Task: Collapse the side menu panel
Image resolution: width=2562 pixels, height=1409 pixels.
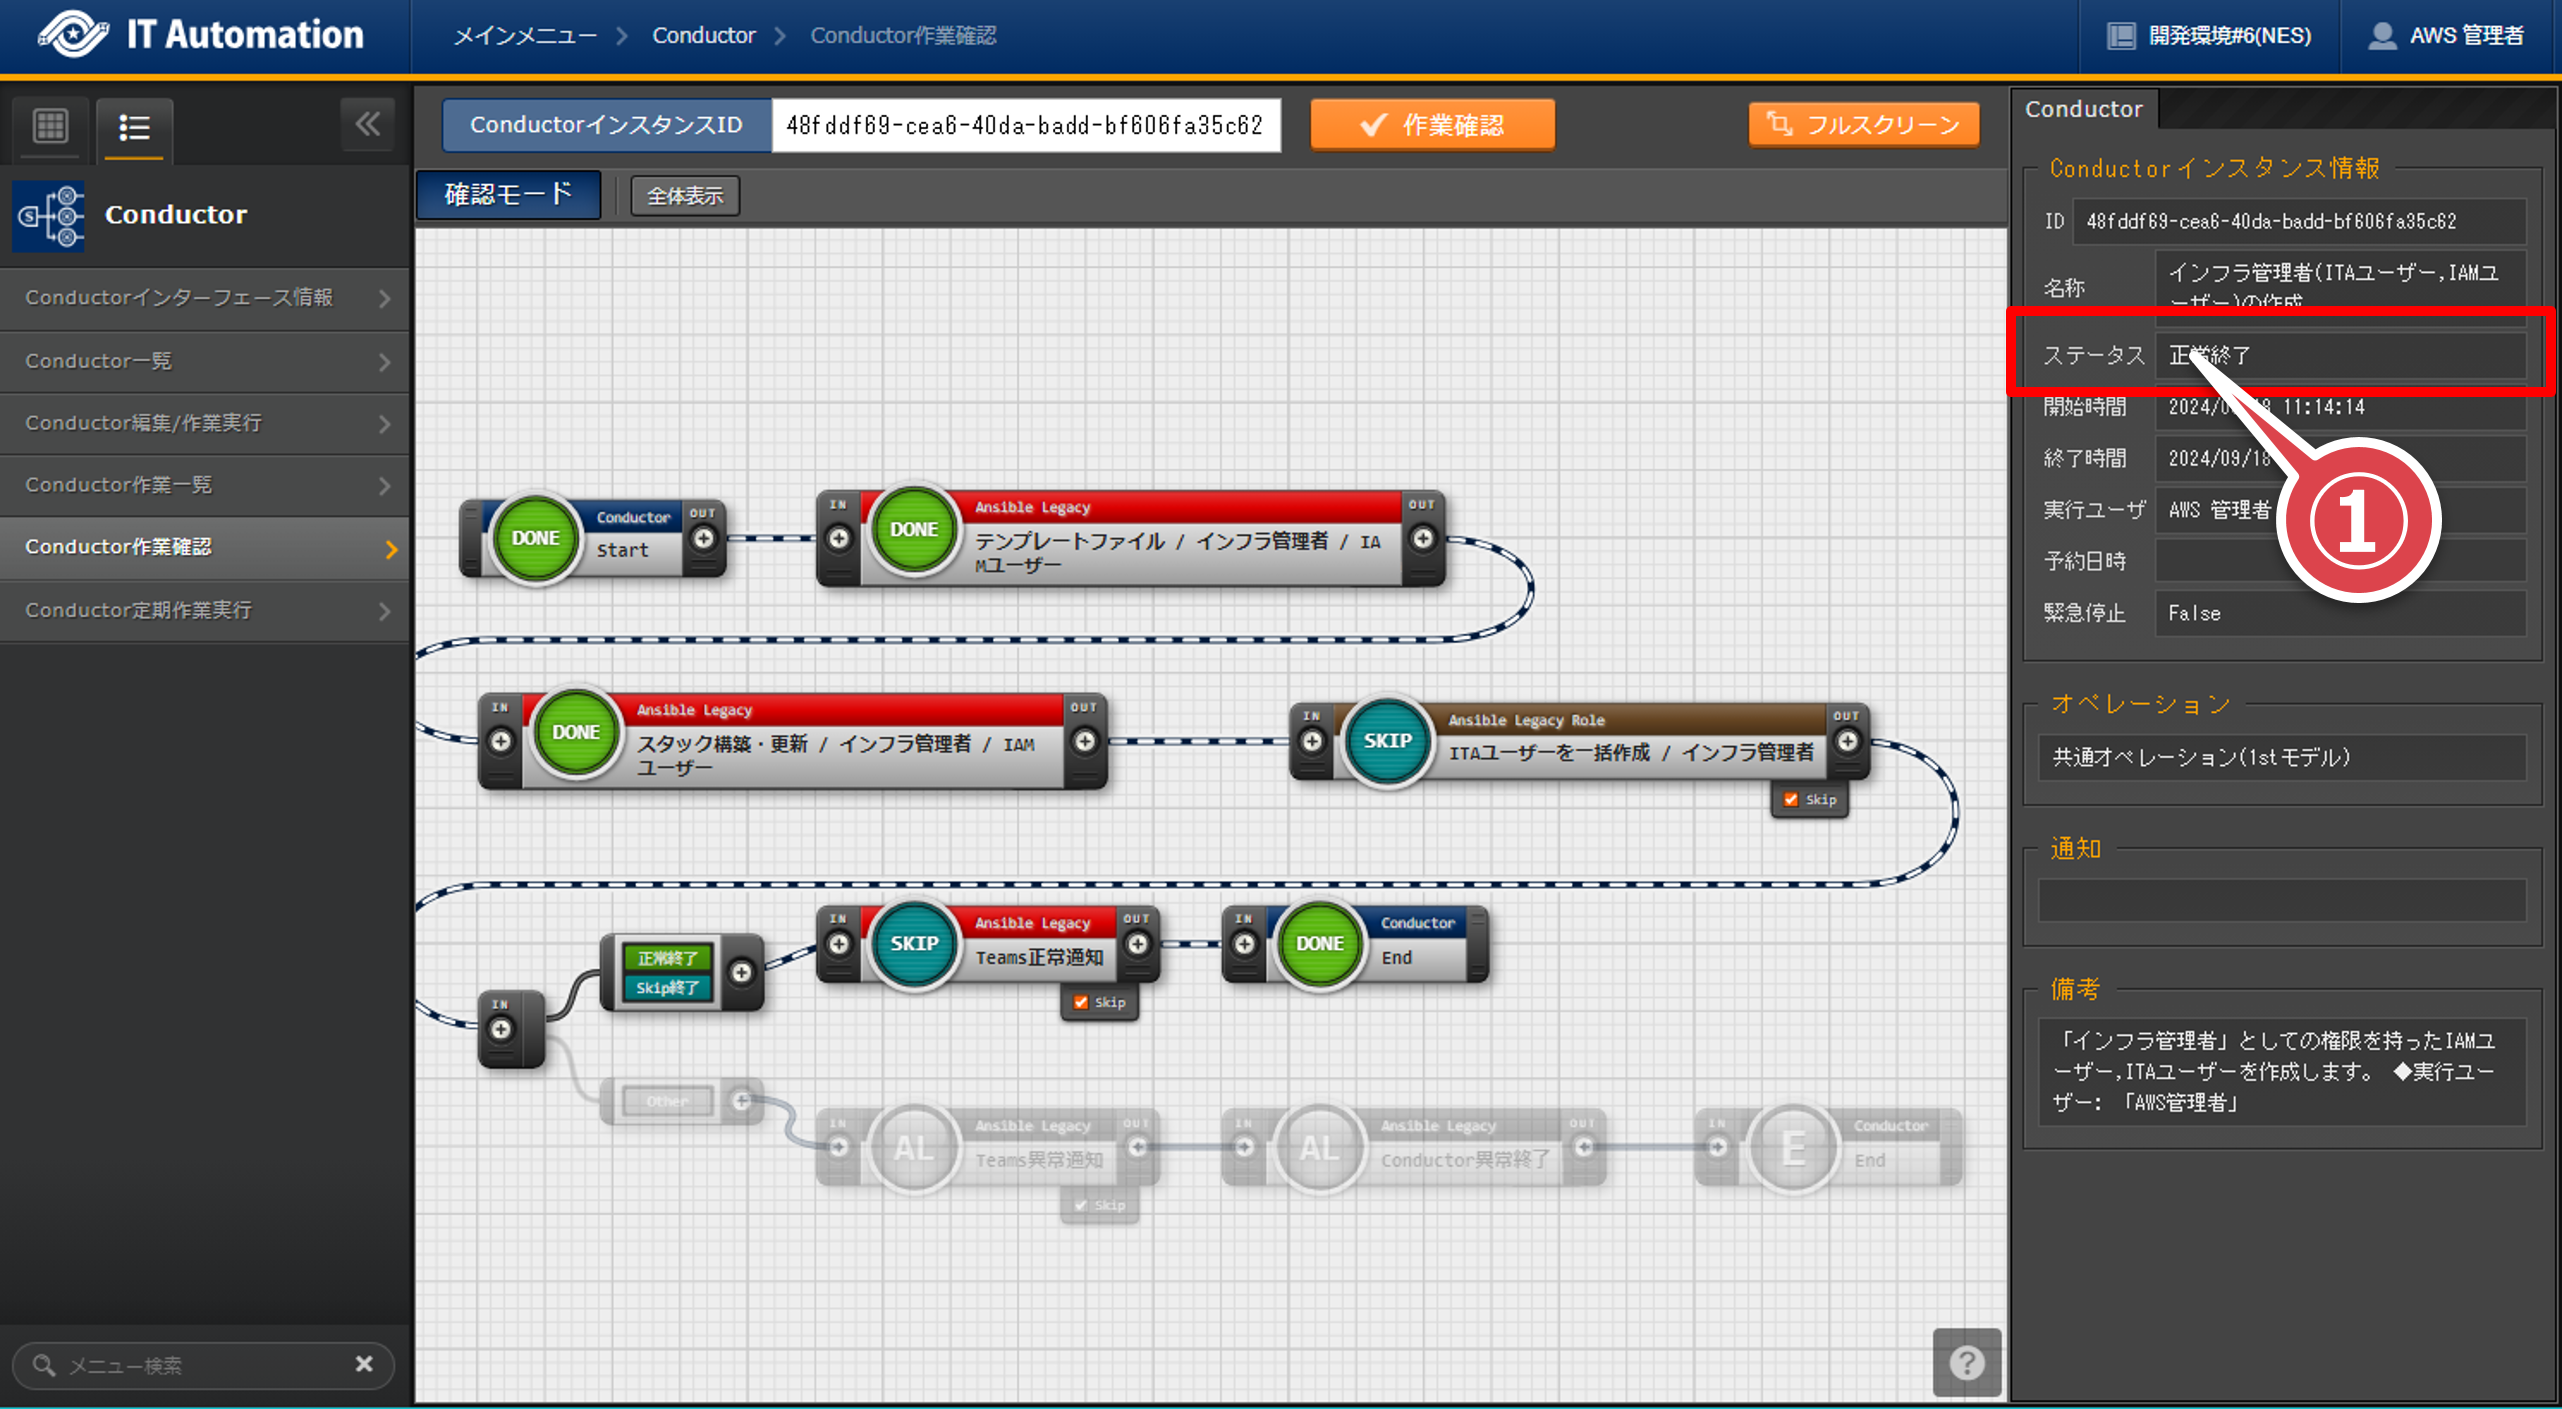Action: click(x=367, y=125)
